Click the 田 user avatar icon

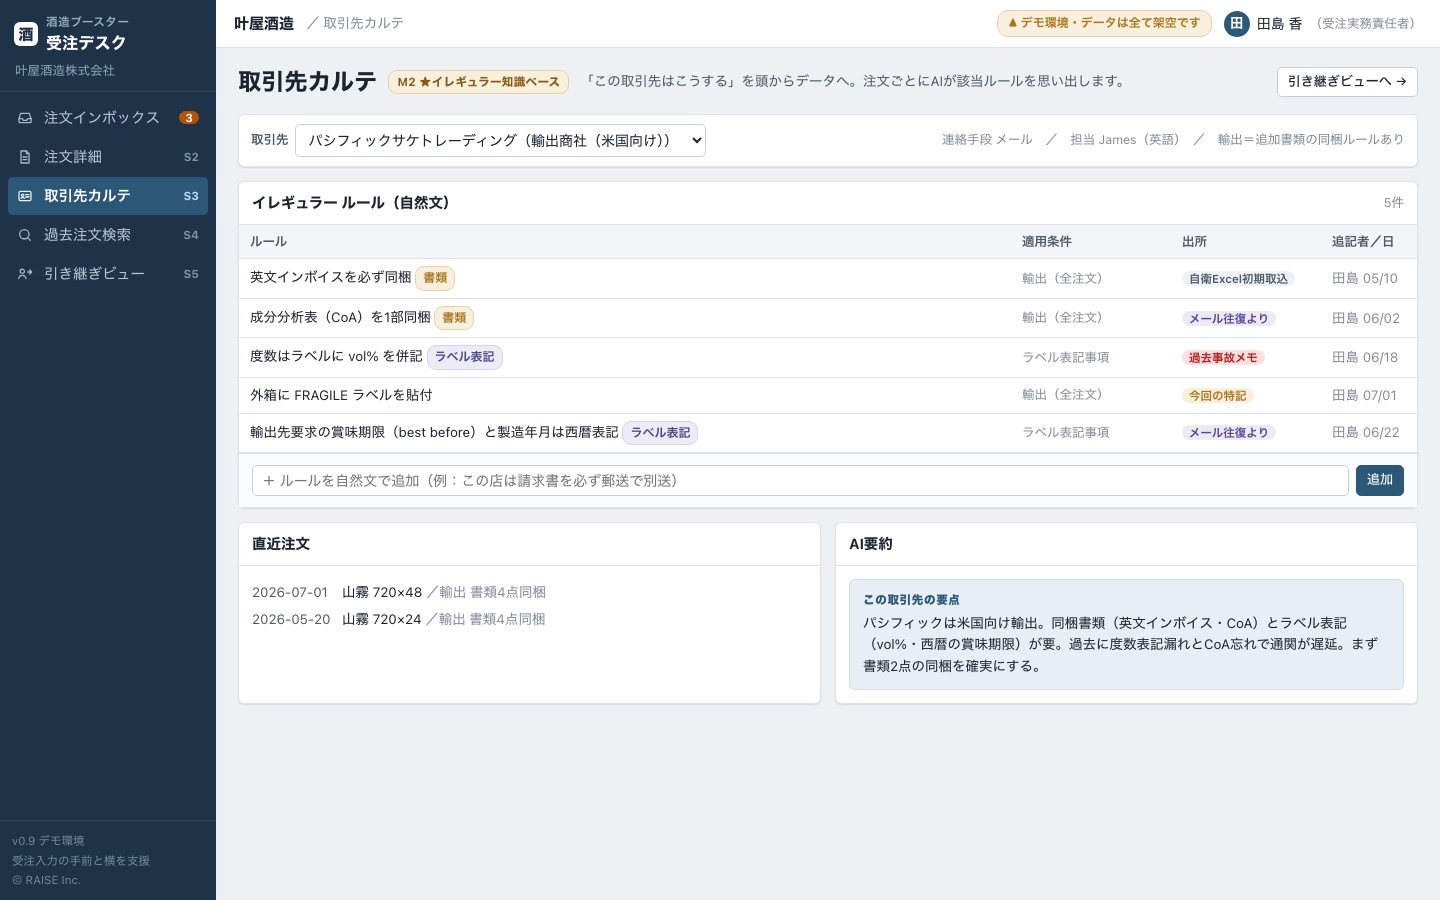pyautogui.click(x=1237, y=23)
